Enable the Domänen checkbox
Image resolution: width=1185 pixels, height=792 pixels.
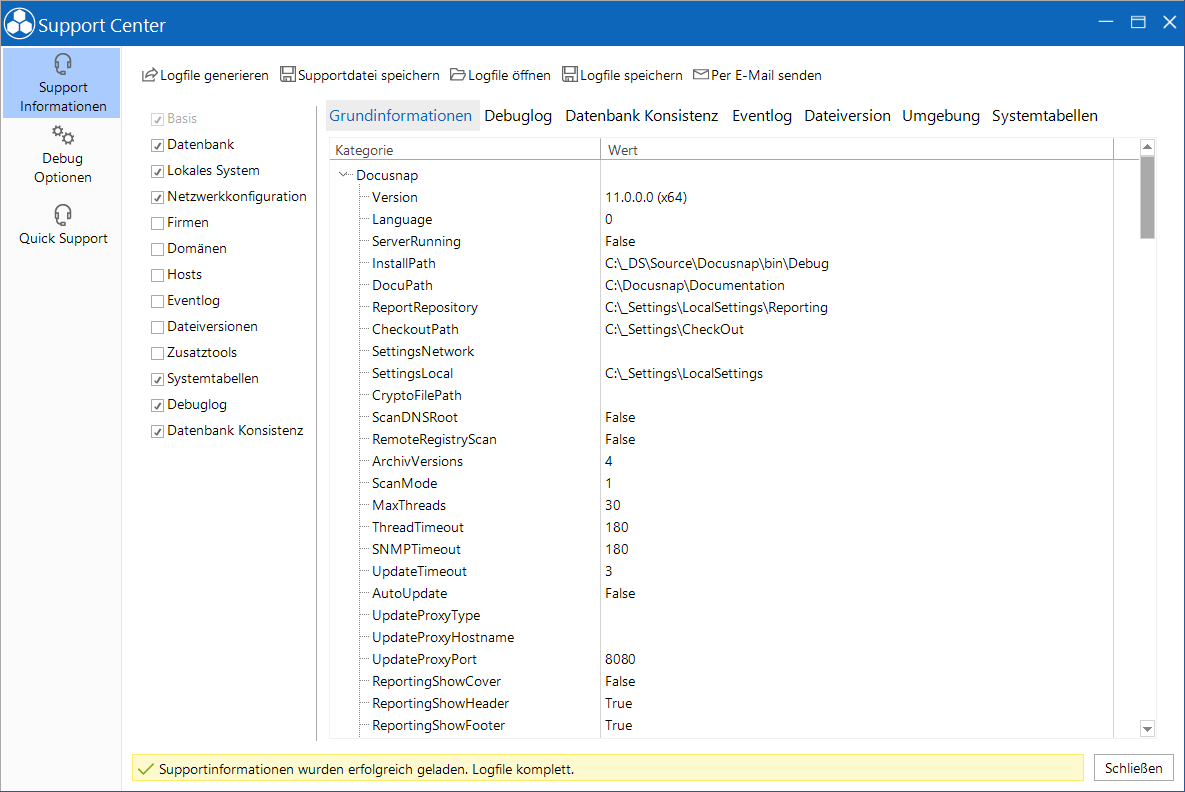coord(157,249)
